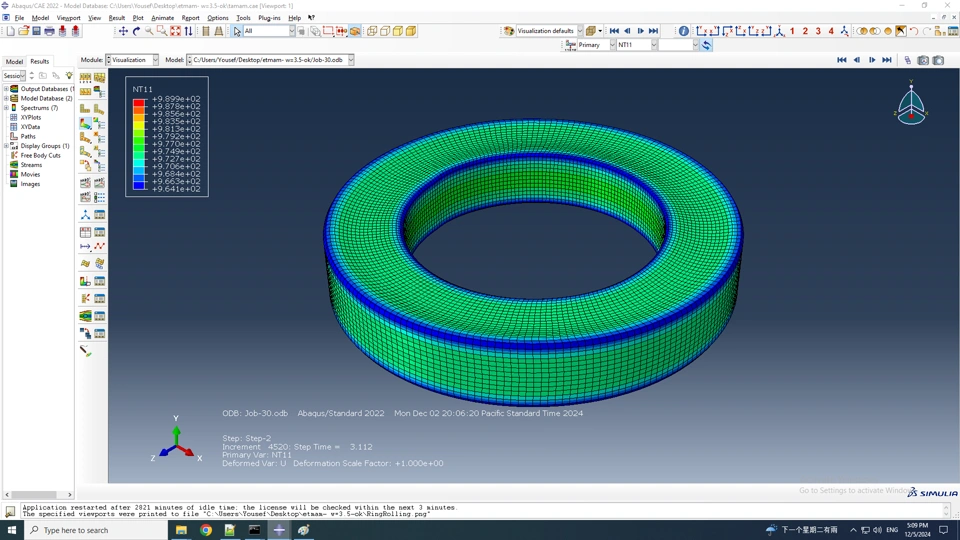Viewport: 960px width, 540px height.
Task: Click the Box Zoom View tool
Action: (162, 31)
